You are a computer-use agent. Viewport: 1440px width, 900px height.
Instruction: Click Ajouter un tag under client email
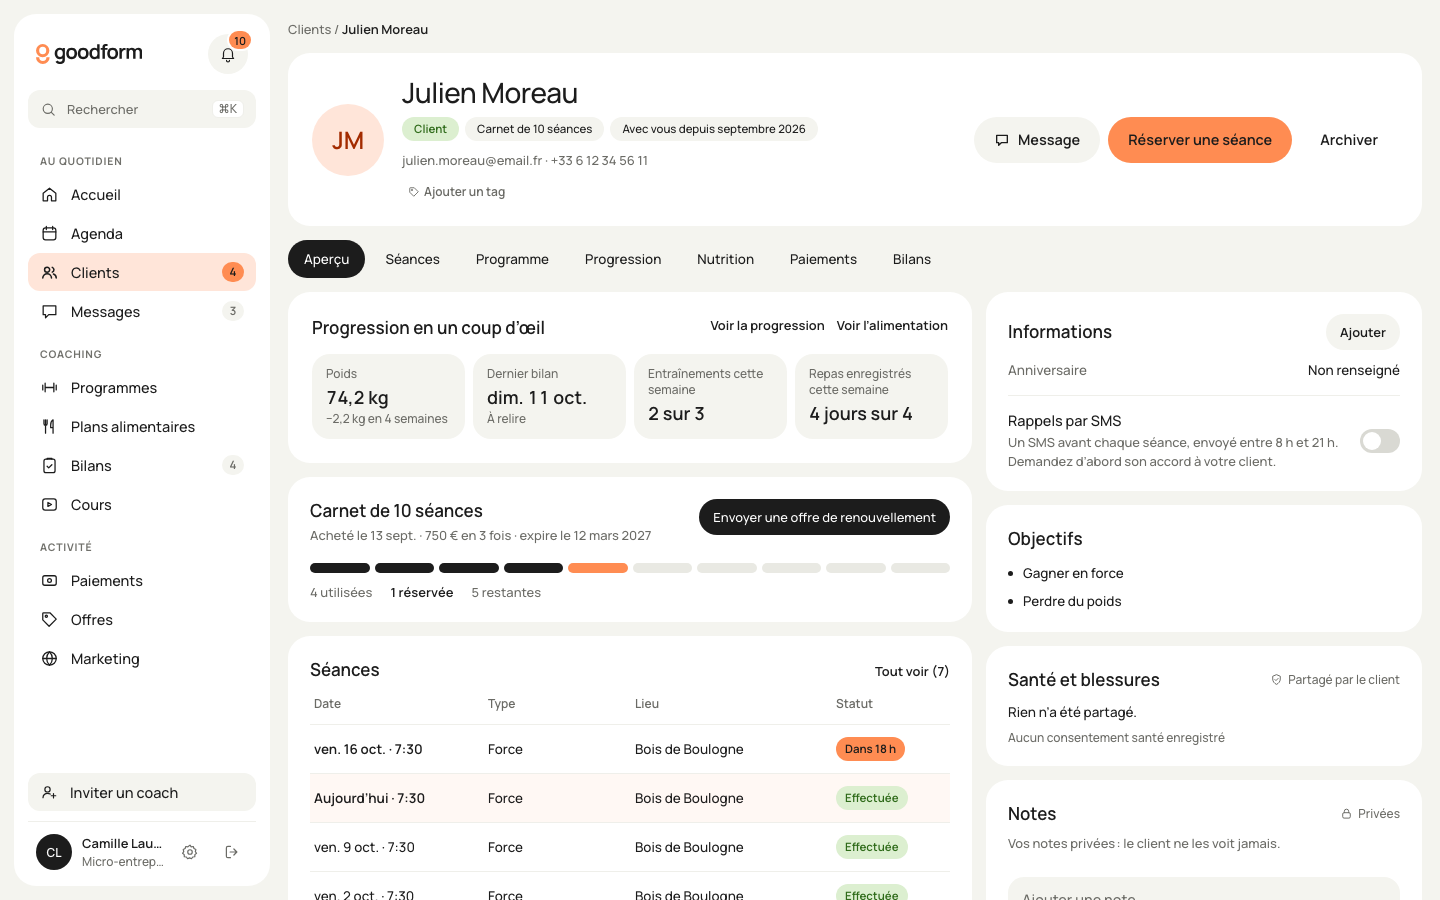[x=457, y=192]
